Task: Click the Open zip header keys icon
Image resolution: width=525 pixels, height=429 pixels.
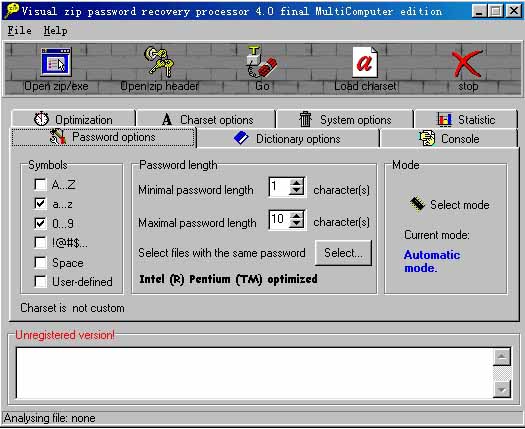Action: [159, 61]
